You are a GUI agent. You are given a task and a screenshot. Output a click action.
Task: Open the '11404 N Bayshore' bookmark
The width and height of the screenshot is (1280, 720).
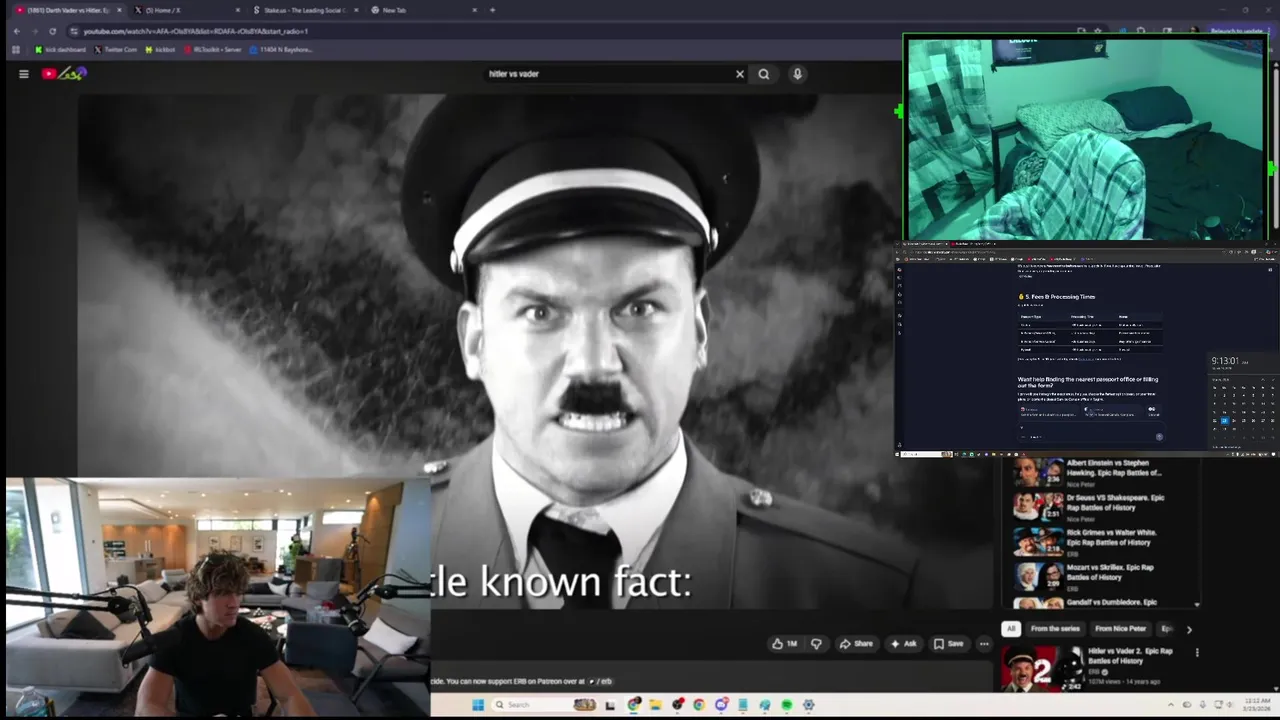tap(281, 49)
